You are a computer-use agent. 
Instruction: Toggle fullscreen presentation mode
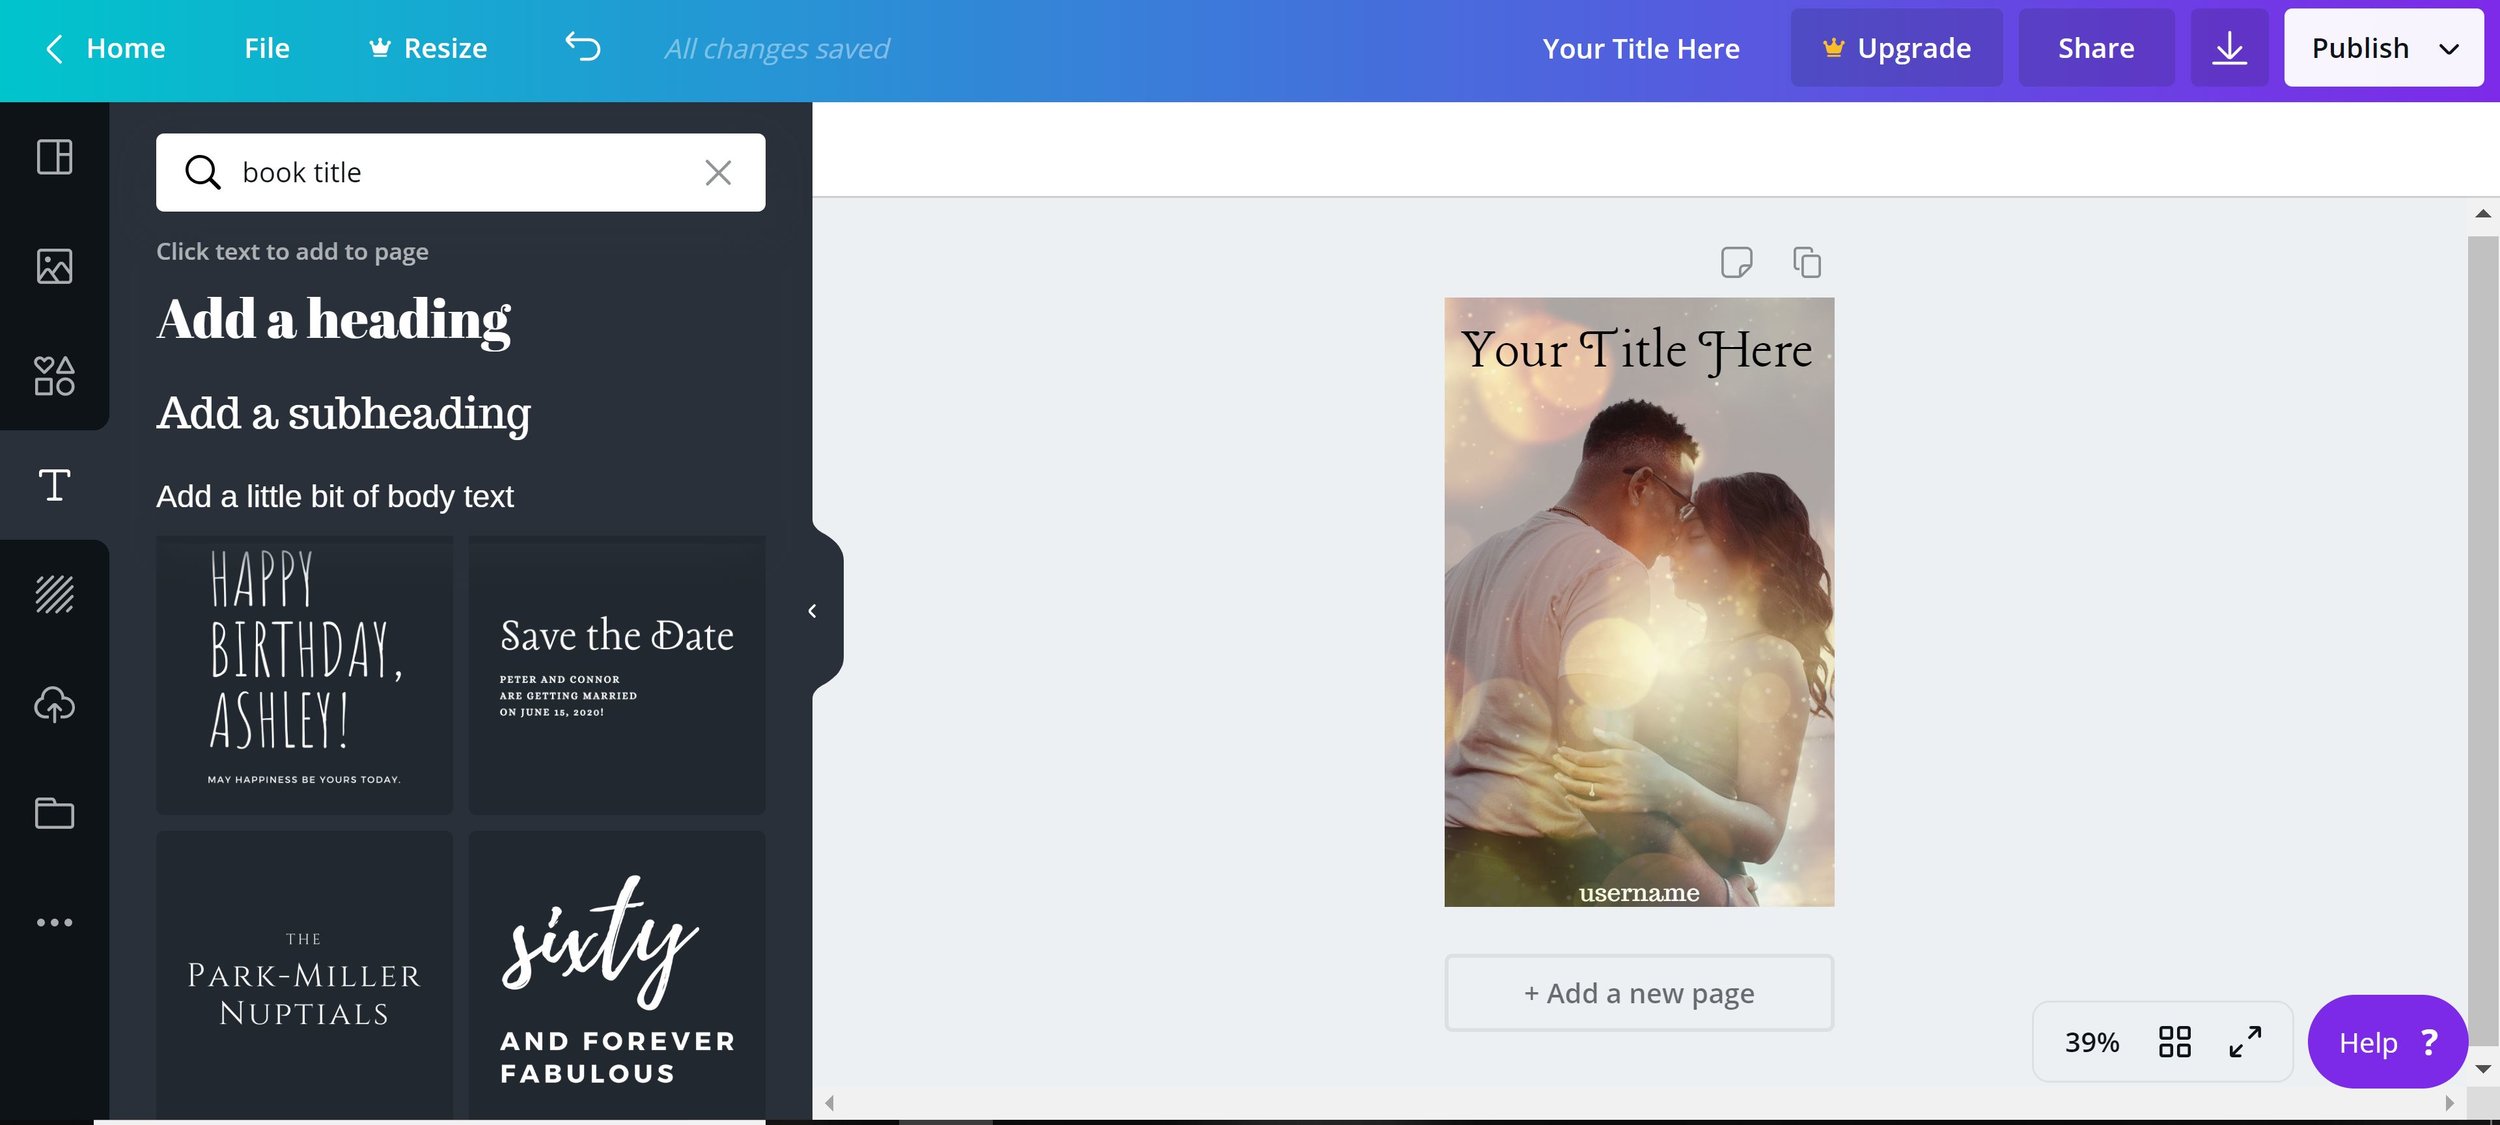[2245, 1042]
